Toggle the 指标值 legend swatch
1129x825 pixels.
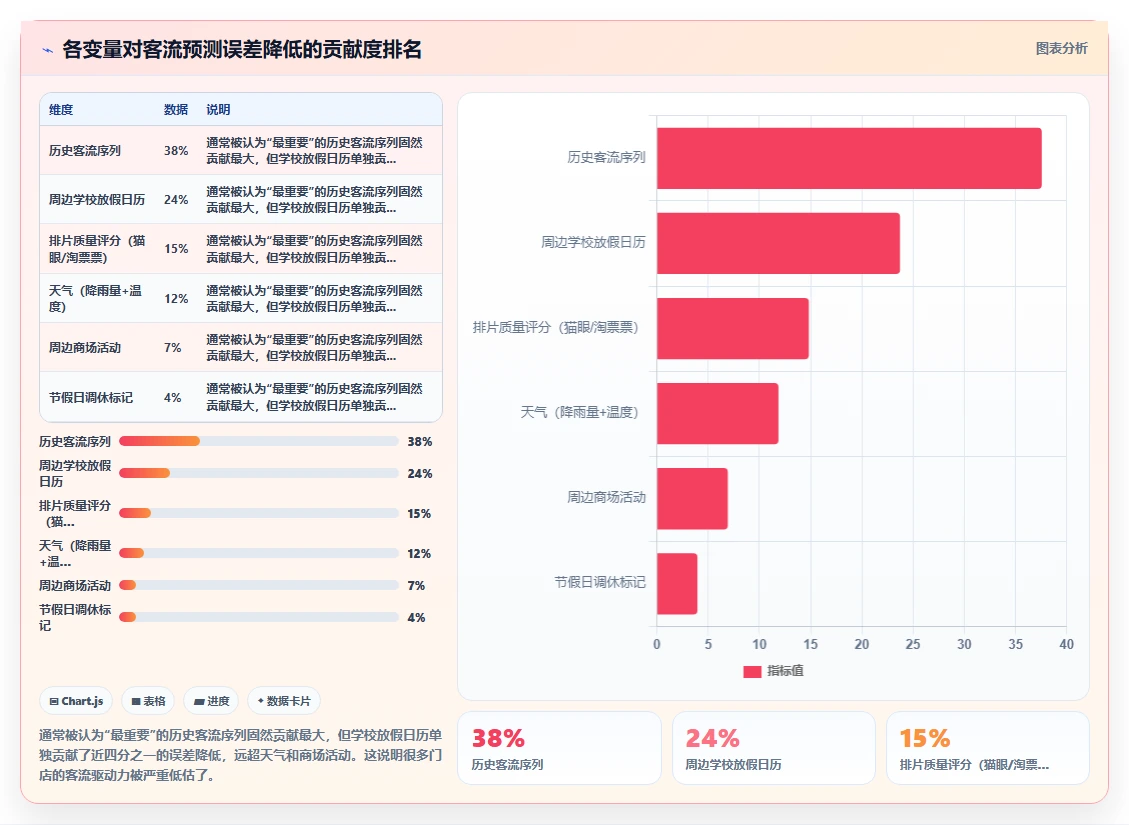pos(752,671)
